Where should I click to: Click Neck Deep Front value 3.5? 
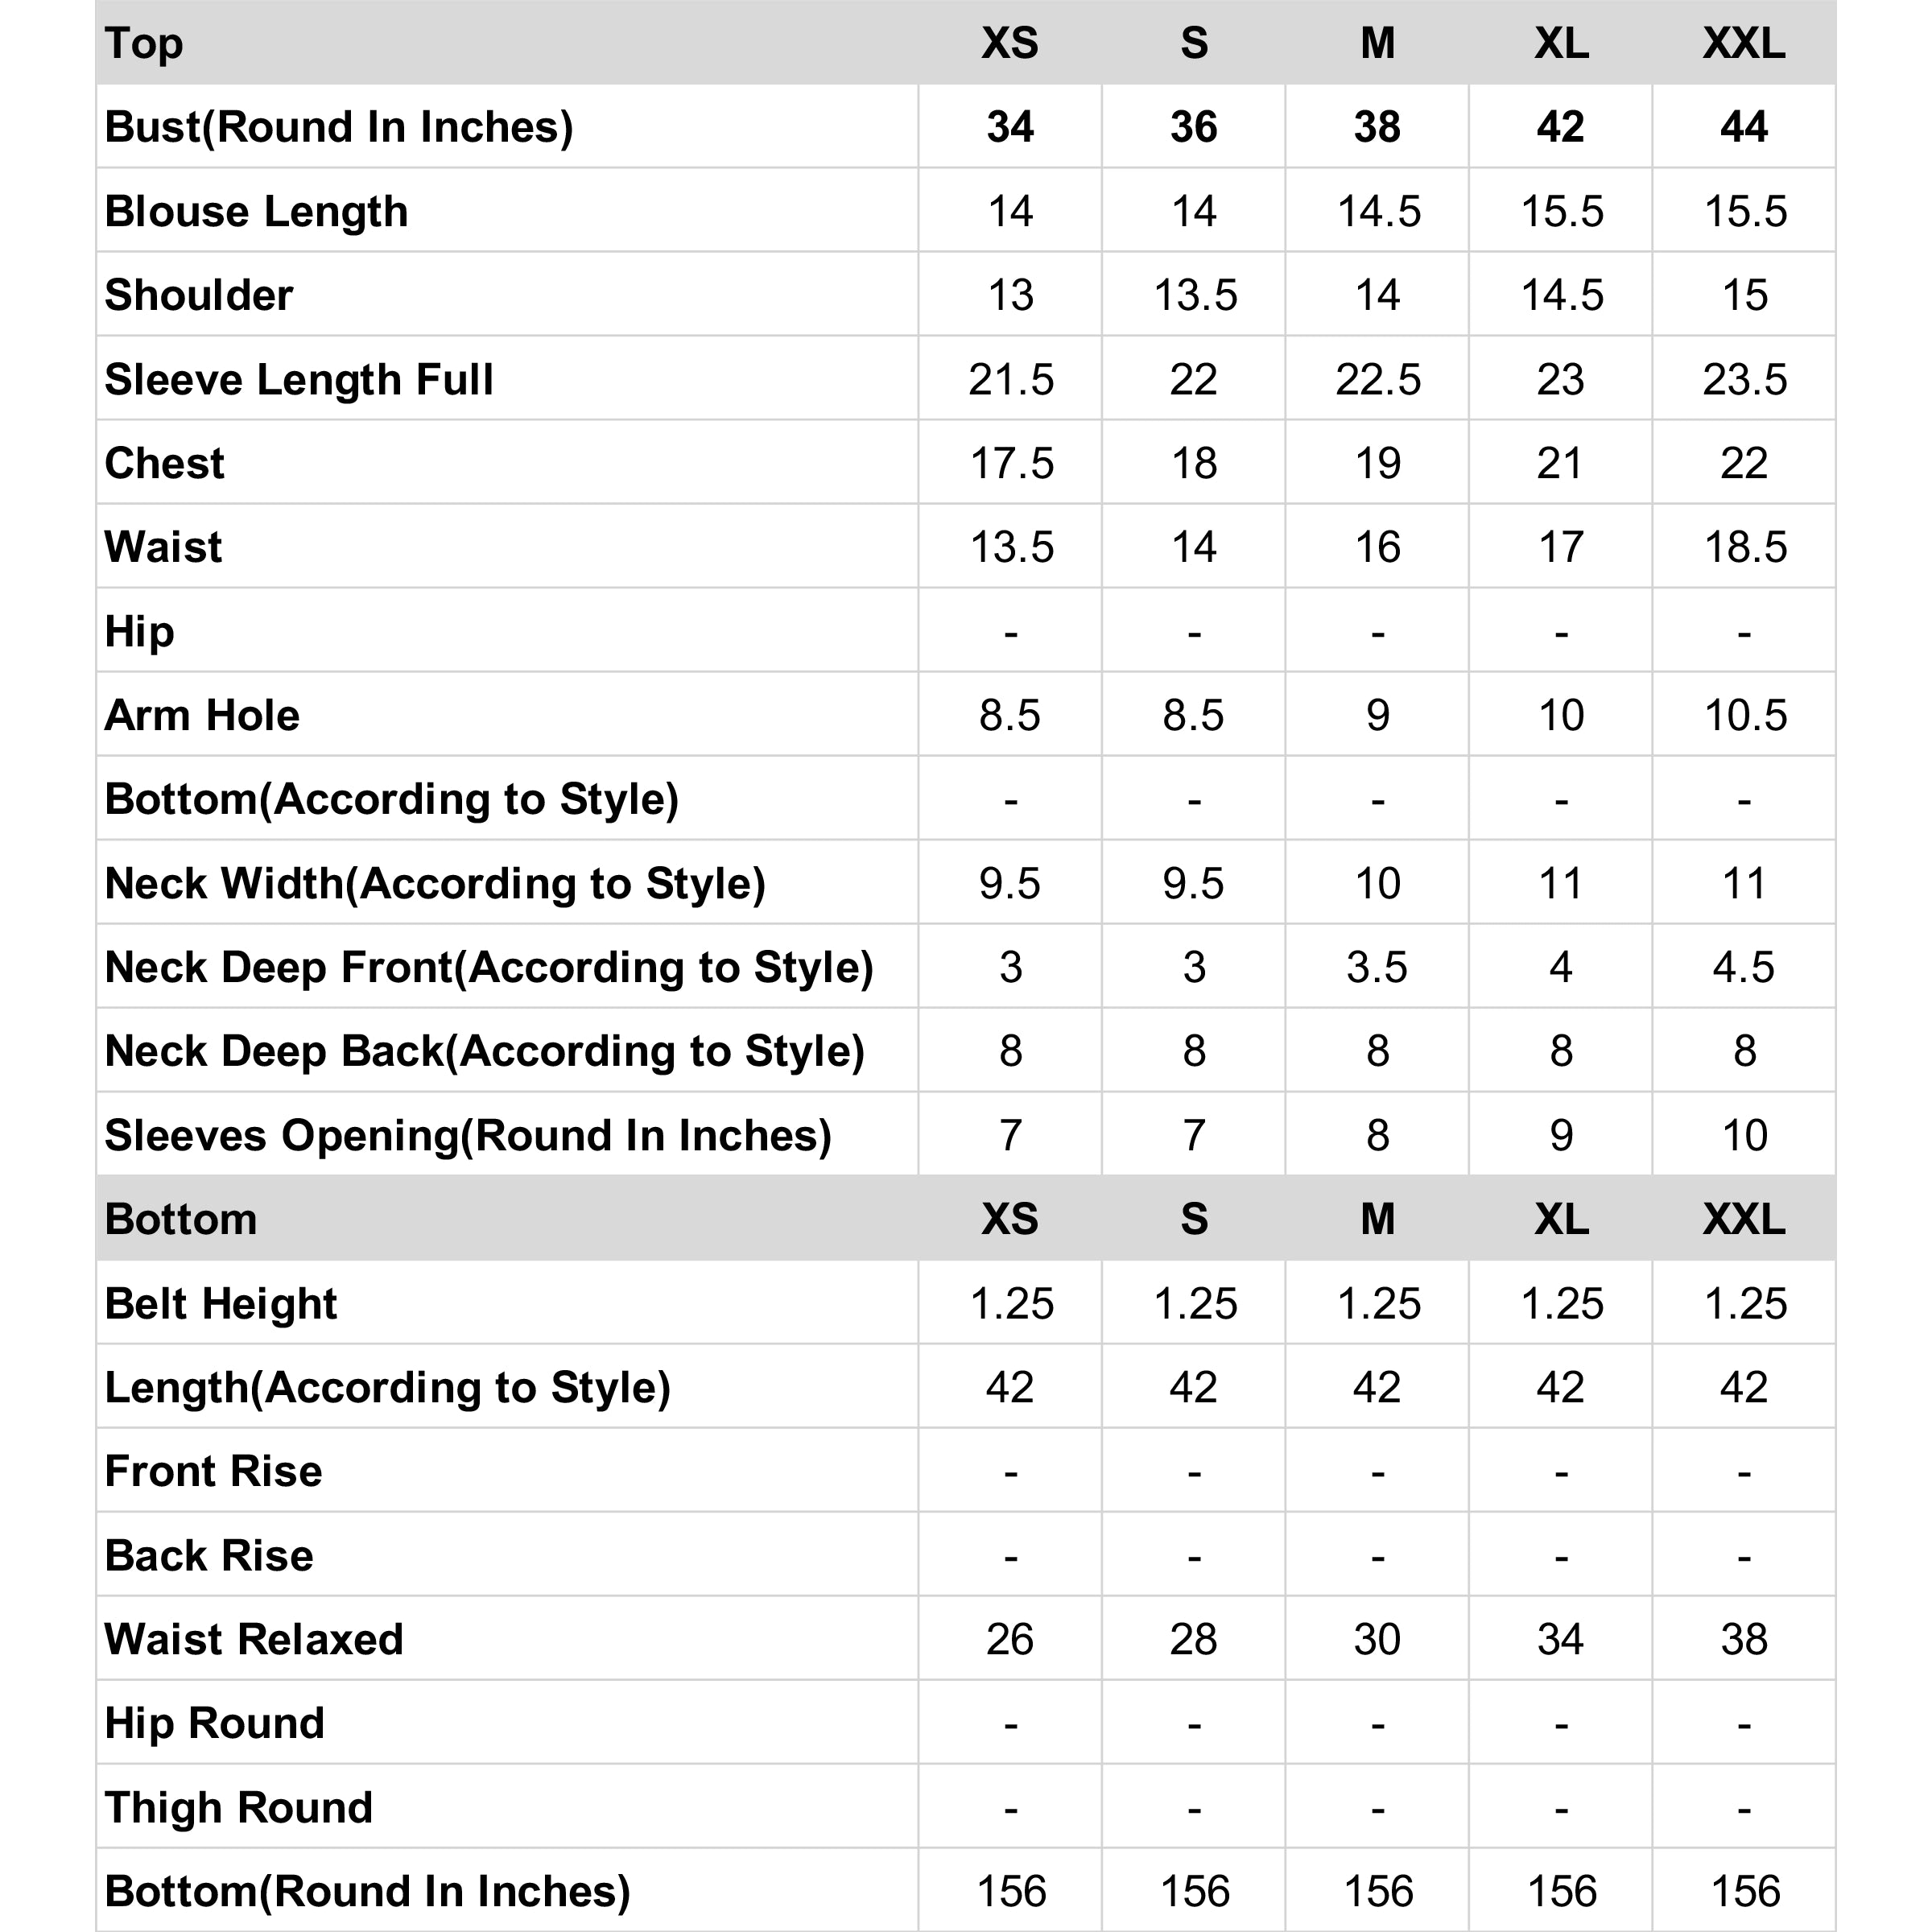pos(1377,967)
